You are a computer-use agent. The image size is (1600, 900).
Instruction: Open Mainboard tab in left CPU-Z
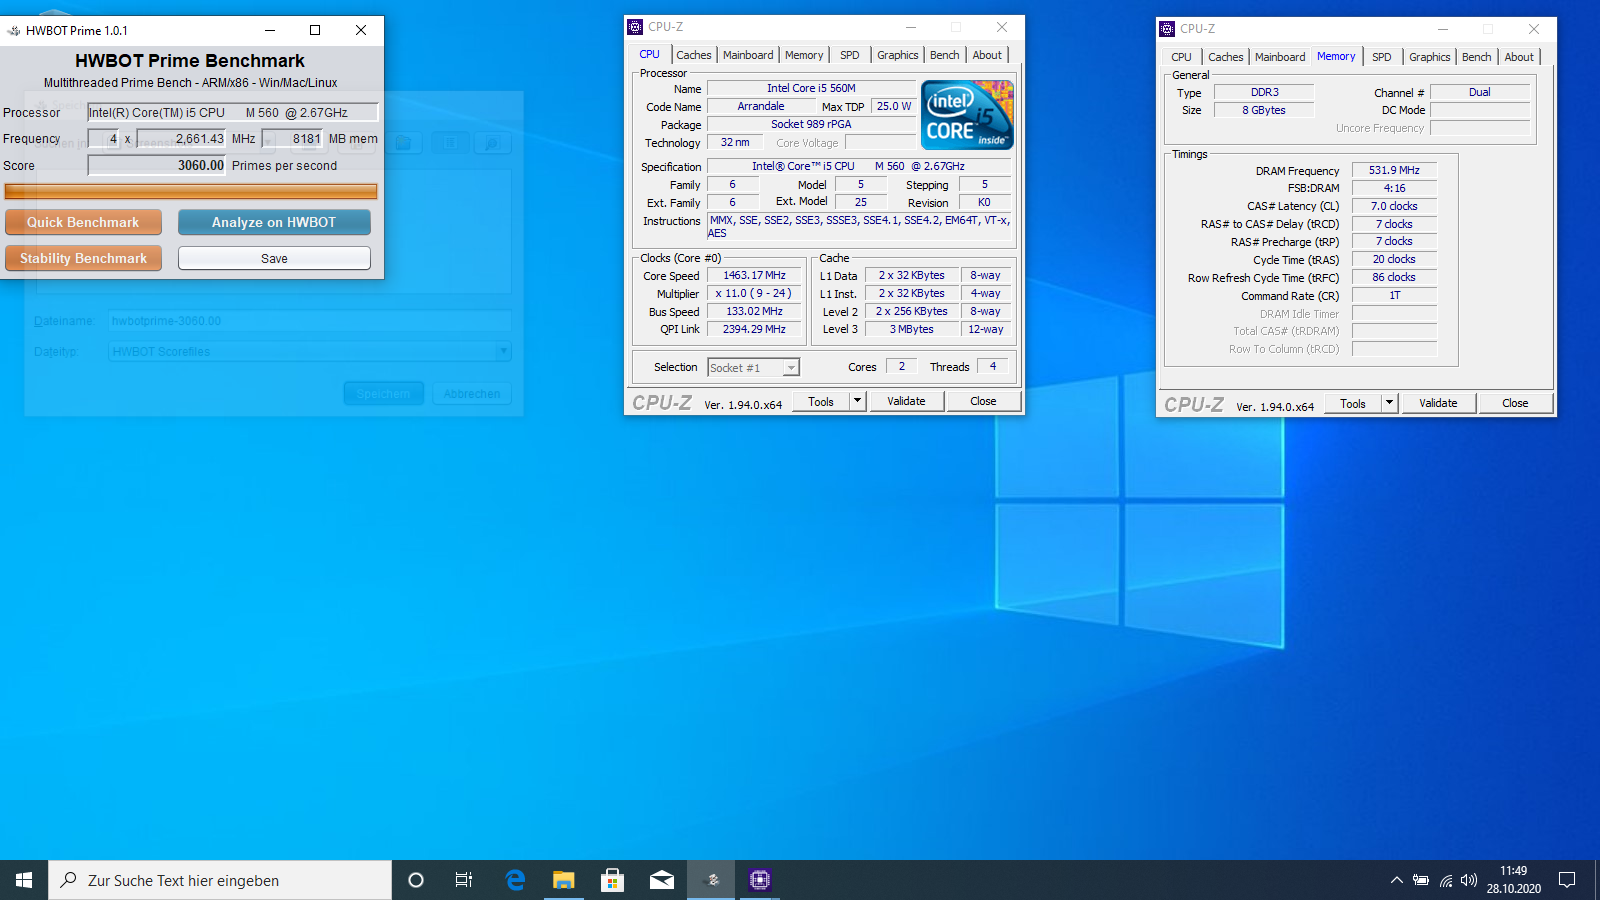click(748, 55)
